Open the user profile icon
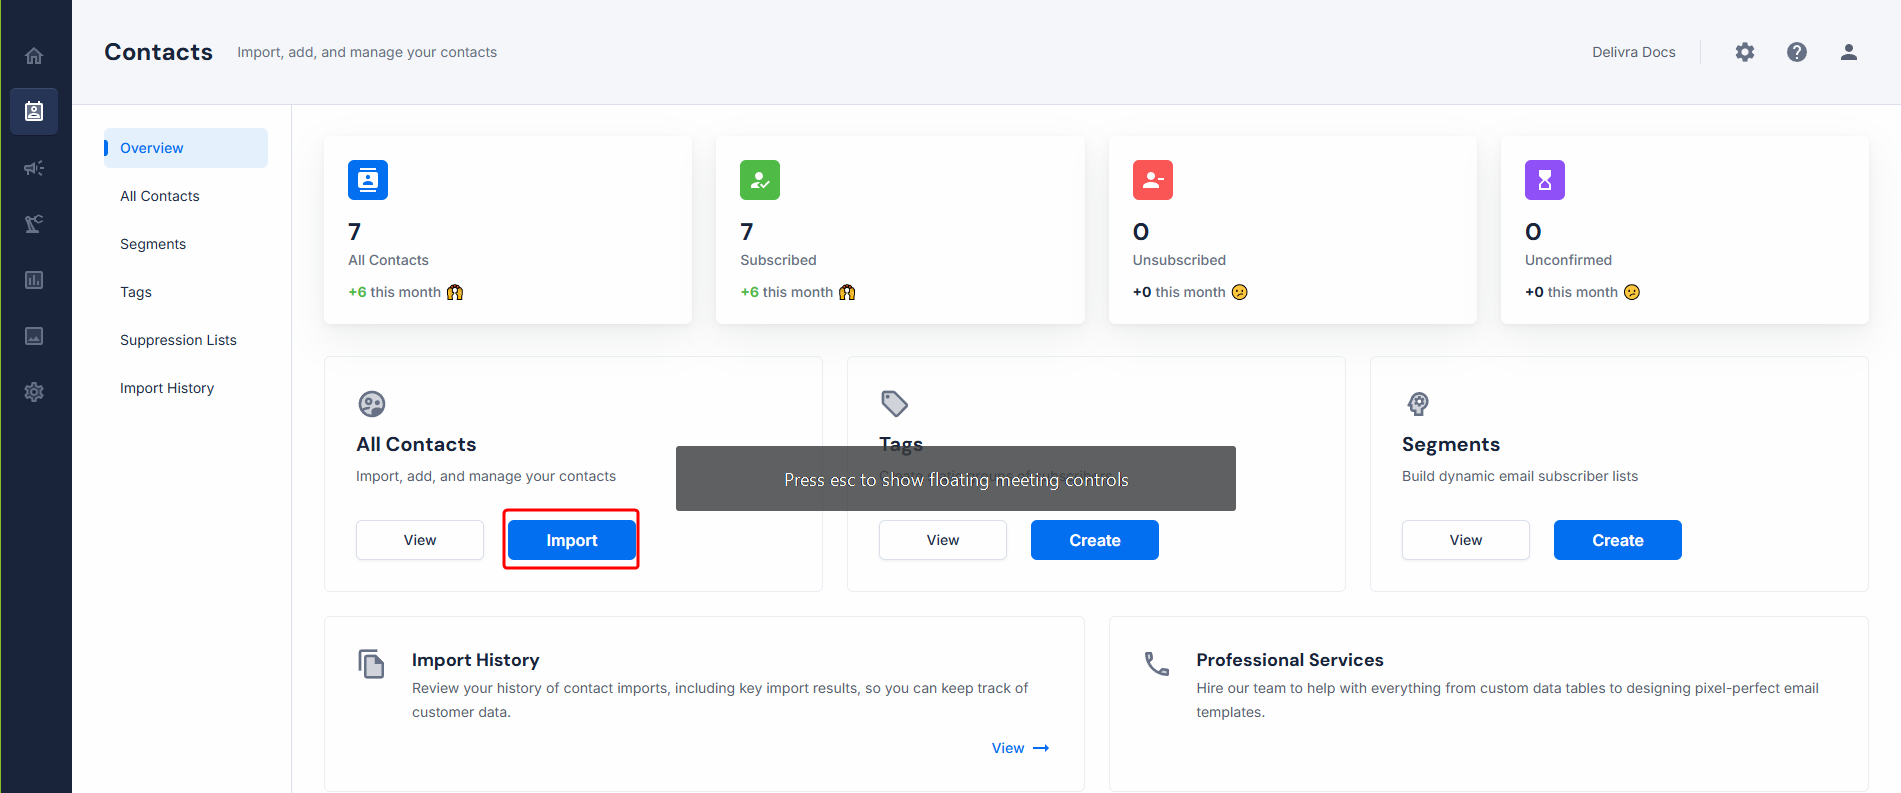Viewport: 1901px width, 793px height. pos(1849,52)
